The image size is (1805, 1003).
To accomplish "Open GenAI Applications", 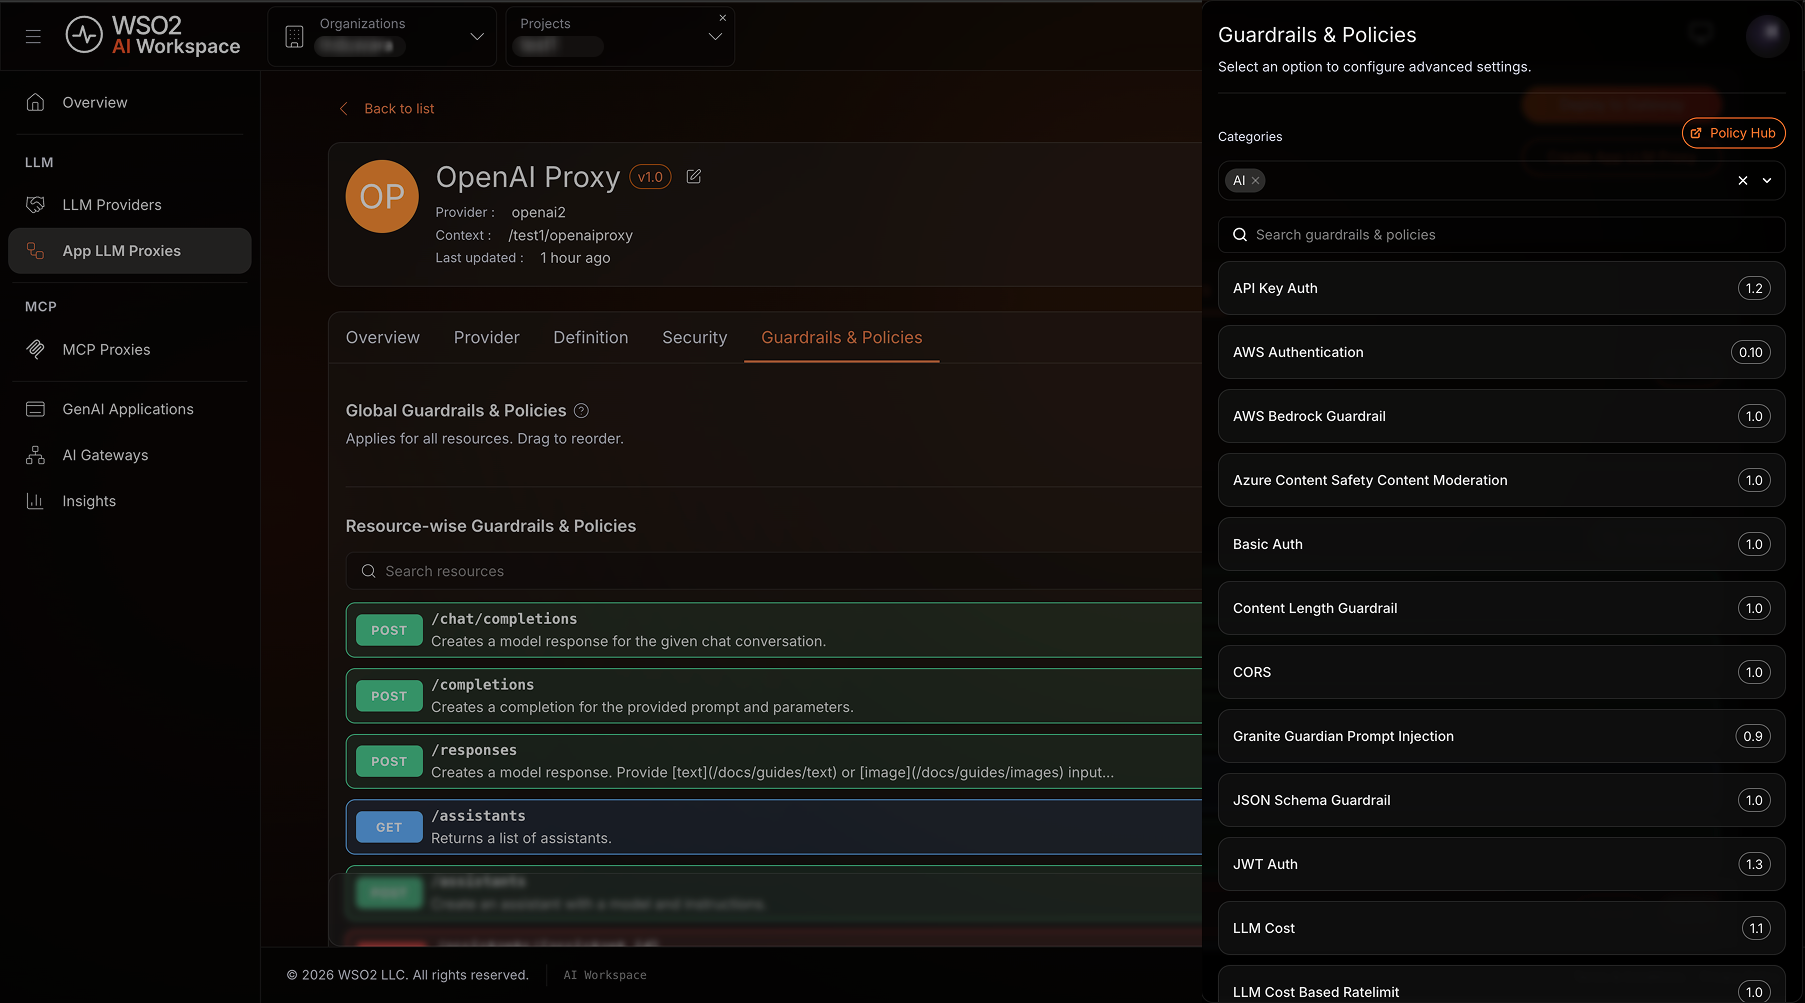I will (x=130, y=409).
